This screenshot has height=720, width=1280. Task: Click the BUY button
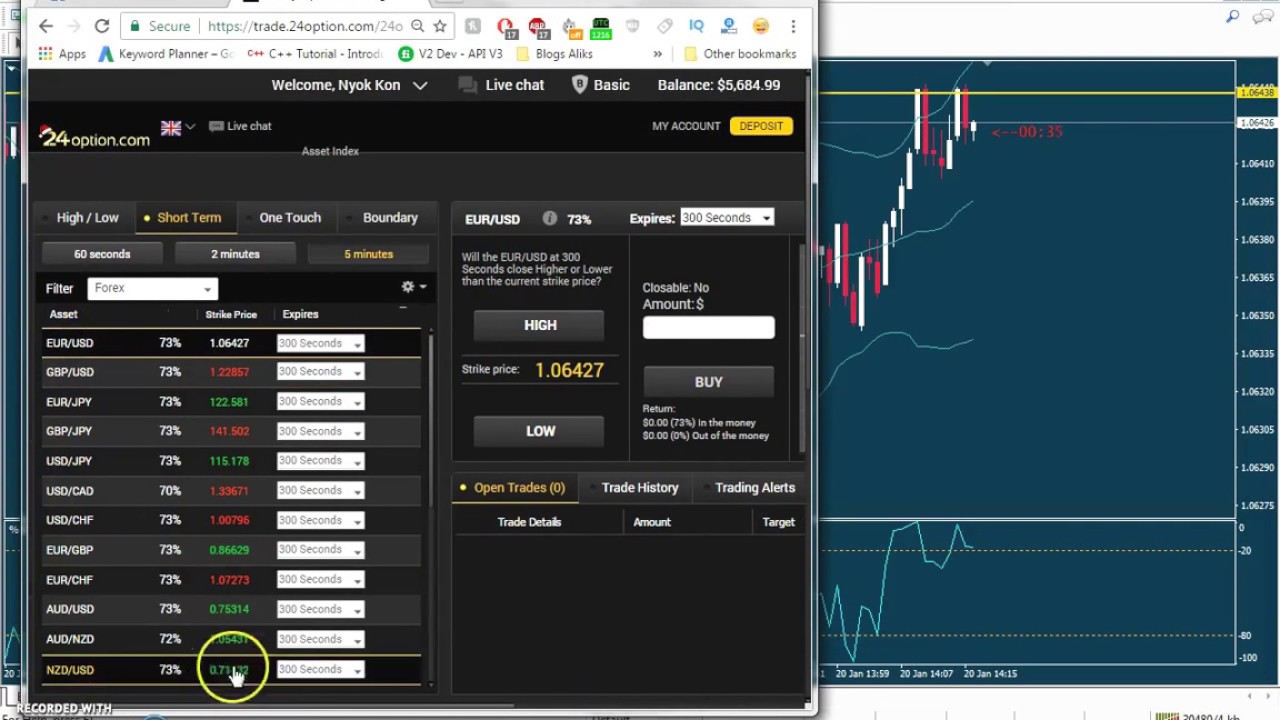tap(708, 382)
